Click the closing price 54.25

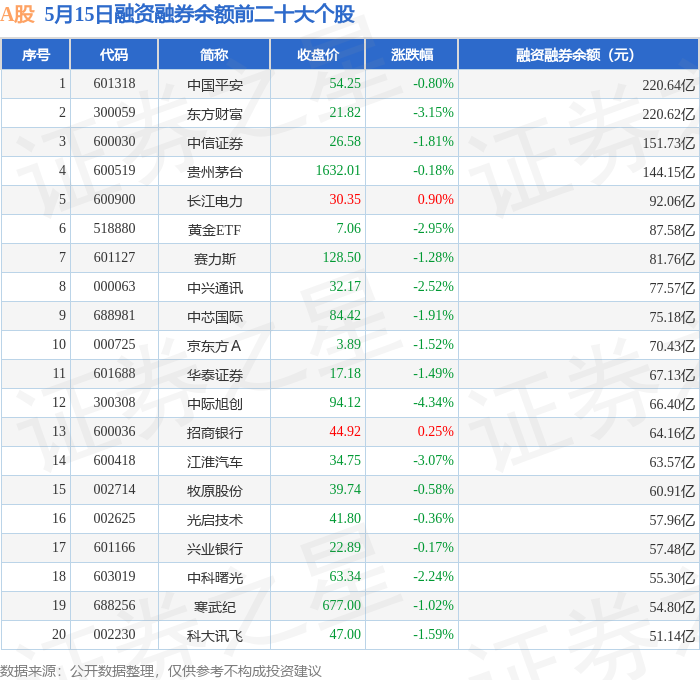click(345, 83)
